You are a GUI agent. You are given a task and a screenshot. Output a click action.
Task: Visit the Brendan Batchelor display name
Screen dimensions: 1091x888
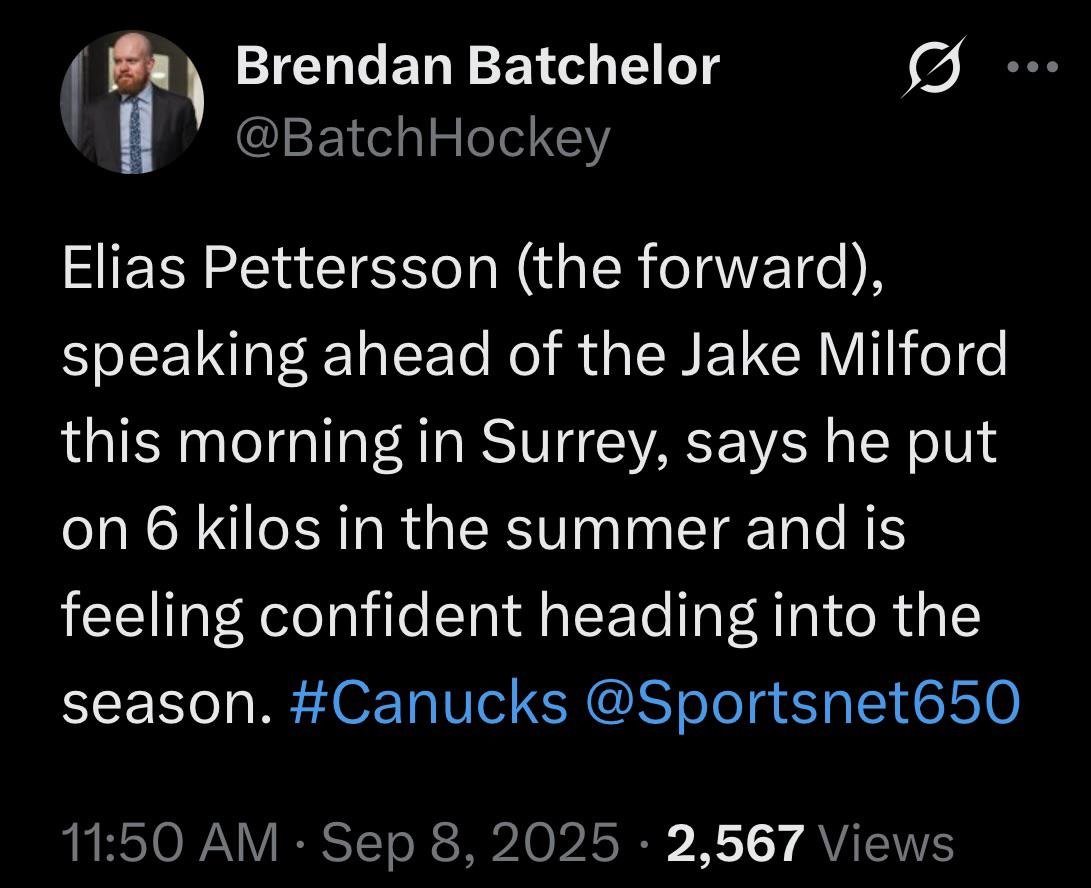point(477,66)
